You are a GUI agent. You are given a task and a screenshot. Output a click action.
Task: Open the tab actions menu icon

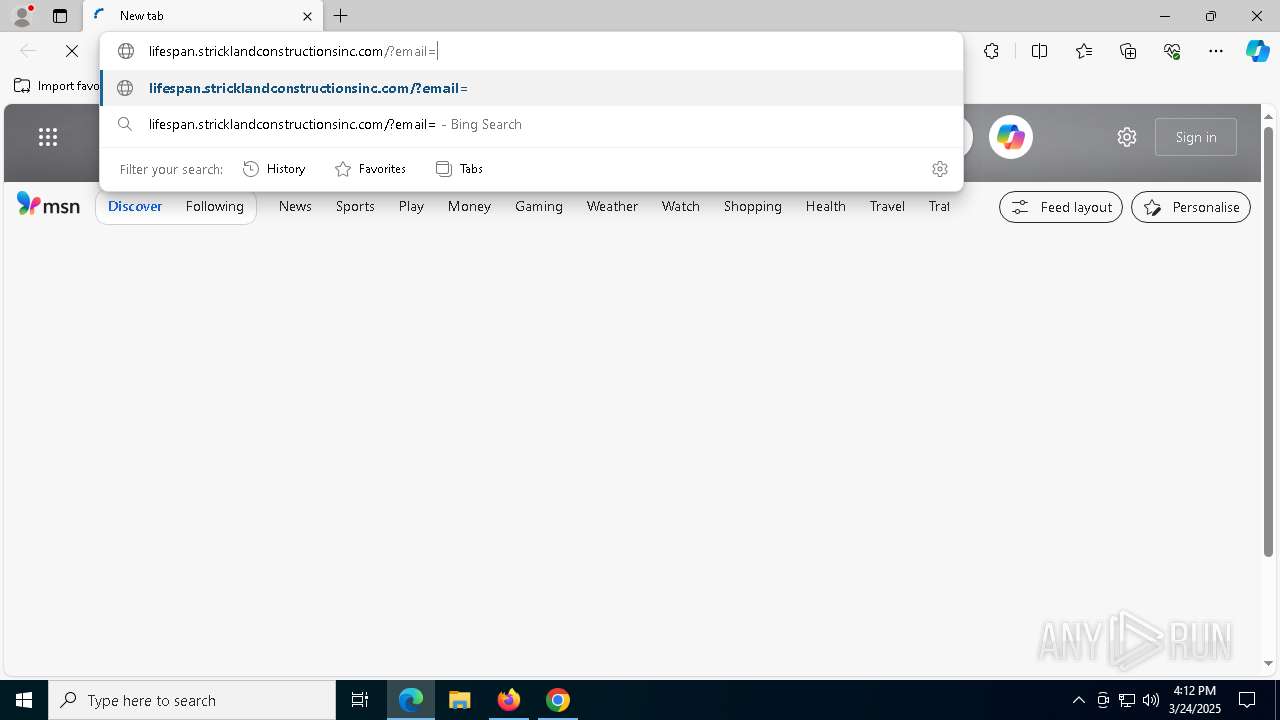60,16
